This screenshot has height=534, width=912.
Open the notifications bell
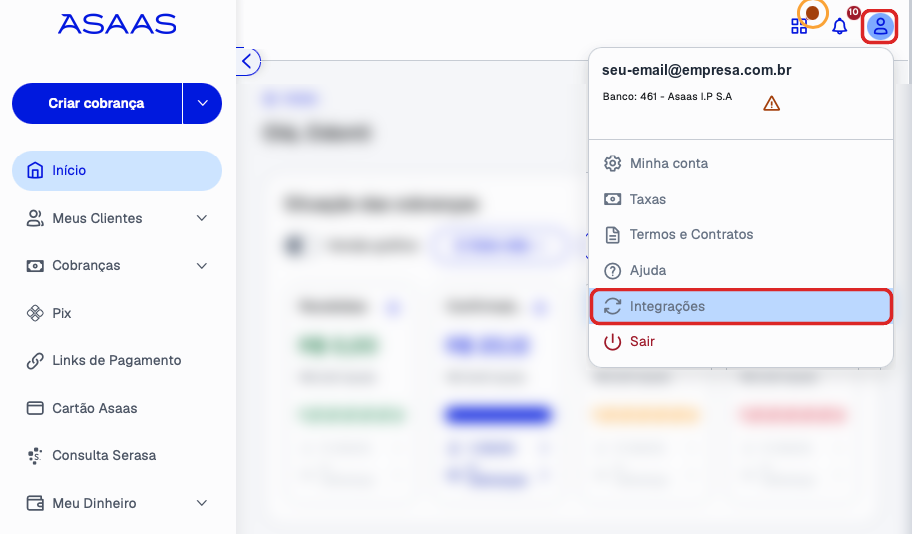[x=839, y=26]
